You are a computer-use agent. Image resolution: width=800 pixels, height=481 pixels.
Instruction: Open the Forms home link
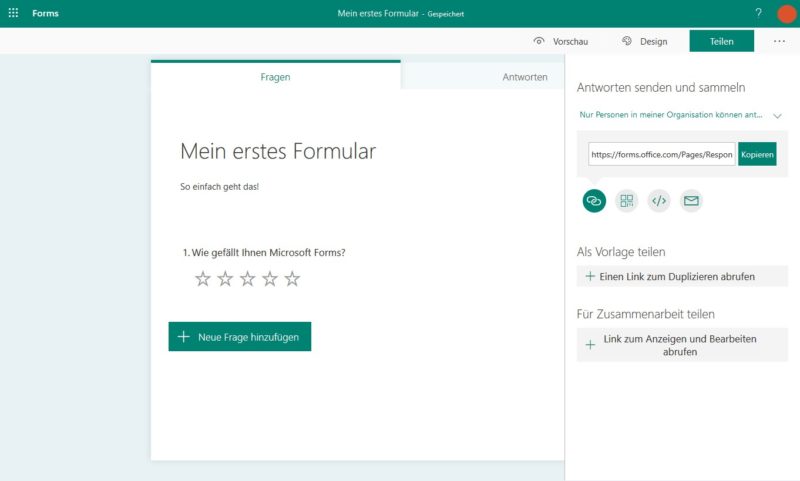coord(45,13)
